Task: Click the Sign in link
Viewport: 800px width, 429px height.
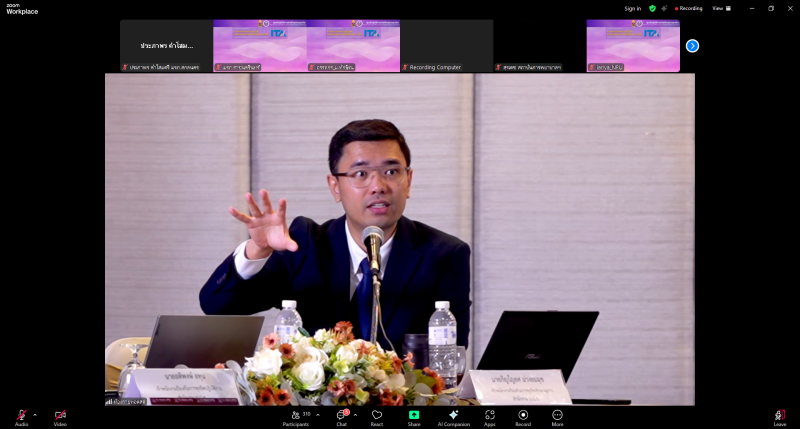Action: pos(632,8)
